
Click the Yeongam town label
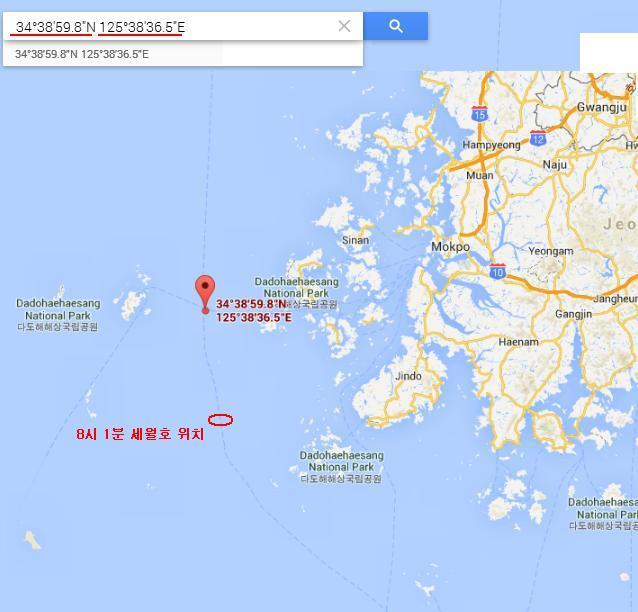[x=551, y=251]
